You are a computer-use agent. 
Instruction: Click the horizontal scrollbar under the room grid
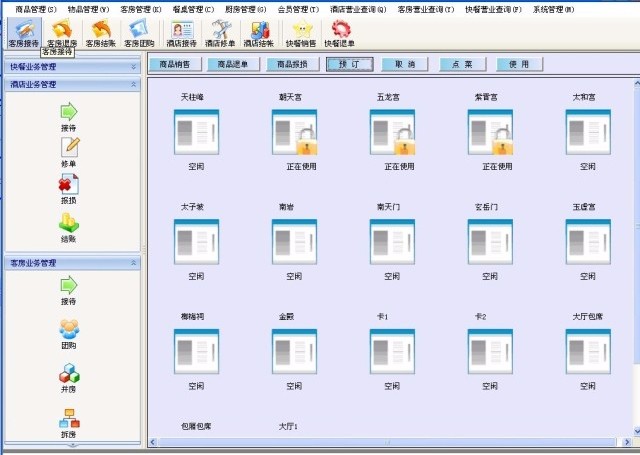point(387,442)
